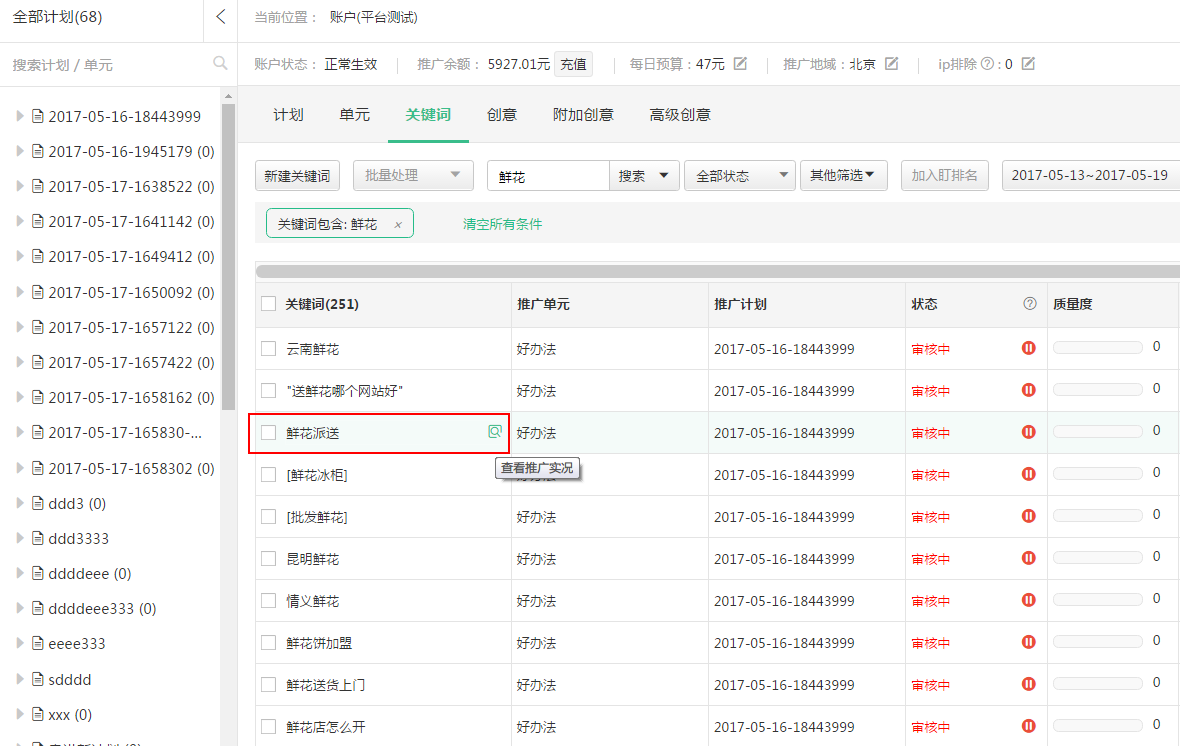The image size is (1180, 746).
Task: Check the 云南鲜花 keyword checkbox
Action: 268,349
